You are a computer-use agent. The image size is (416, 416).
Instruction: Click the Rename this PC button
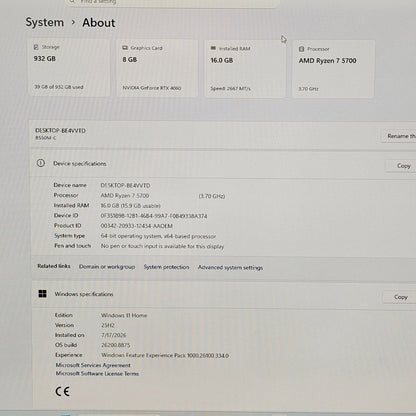click(x=400, y=136)
